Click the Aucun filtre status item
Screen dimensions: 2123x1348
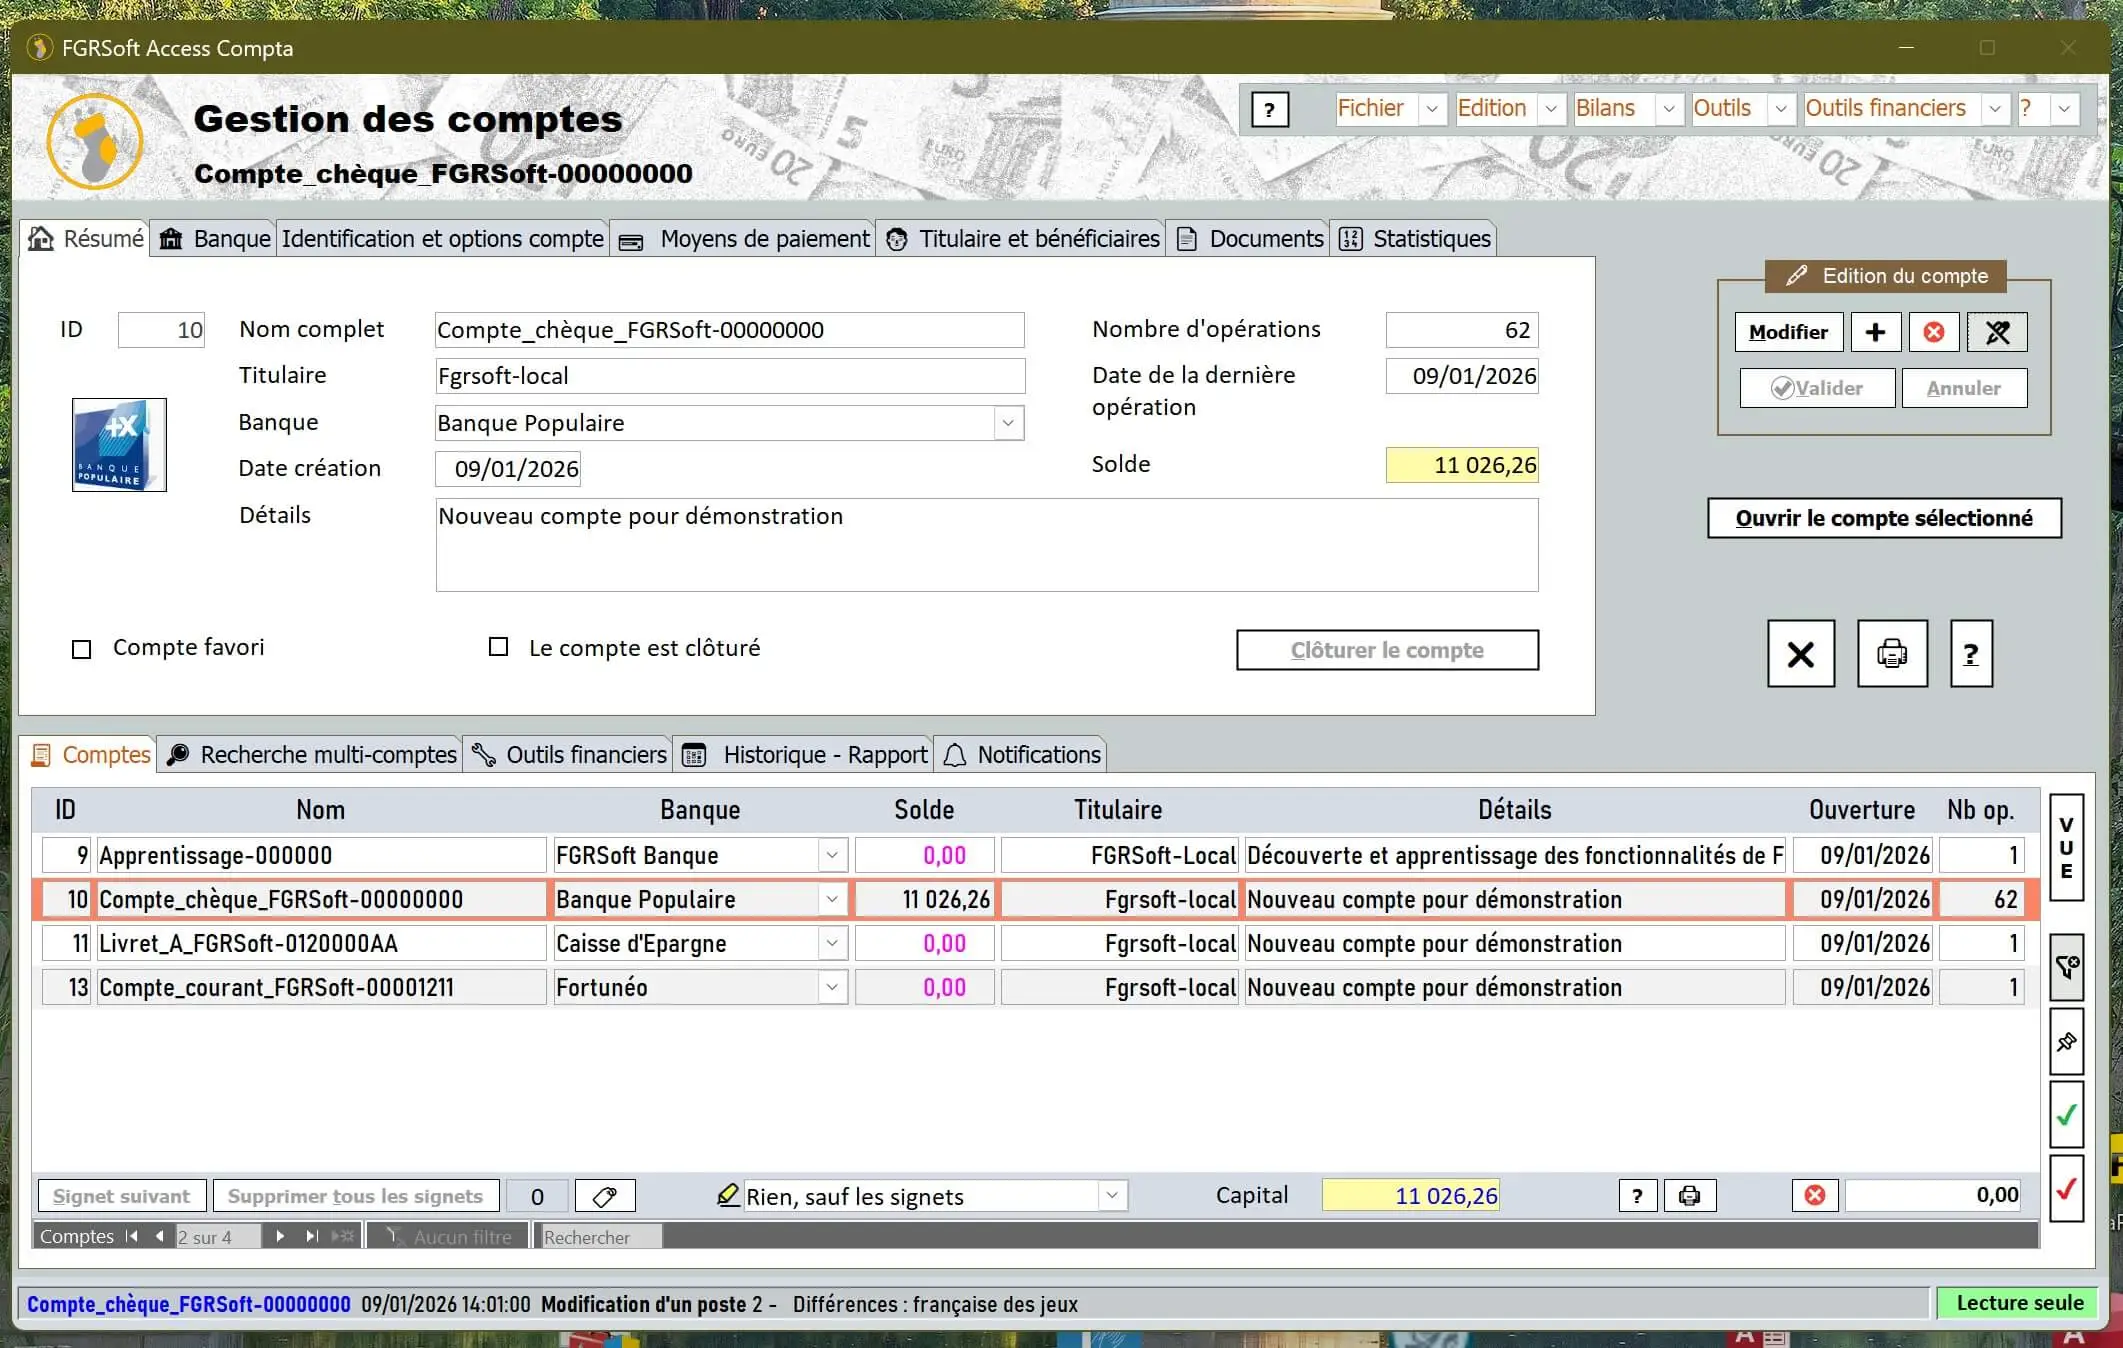[449, 1237]
